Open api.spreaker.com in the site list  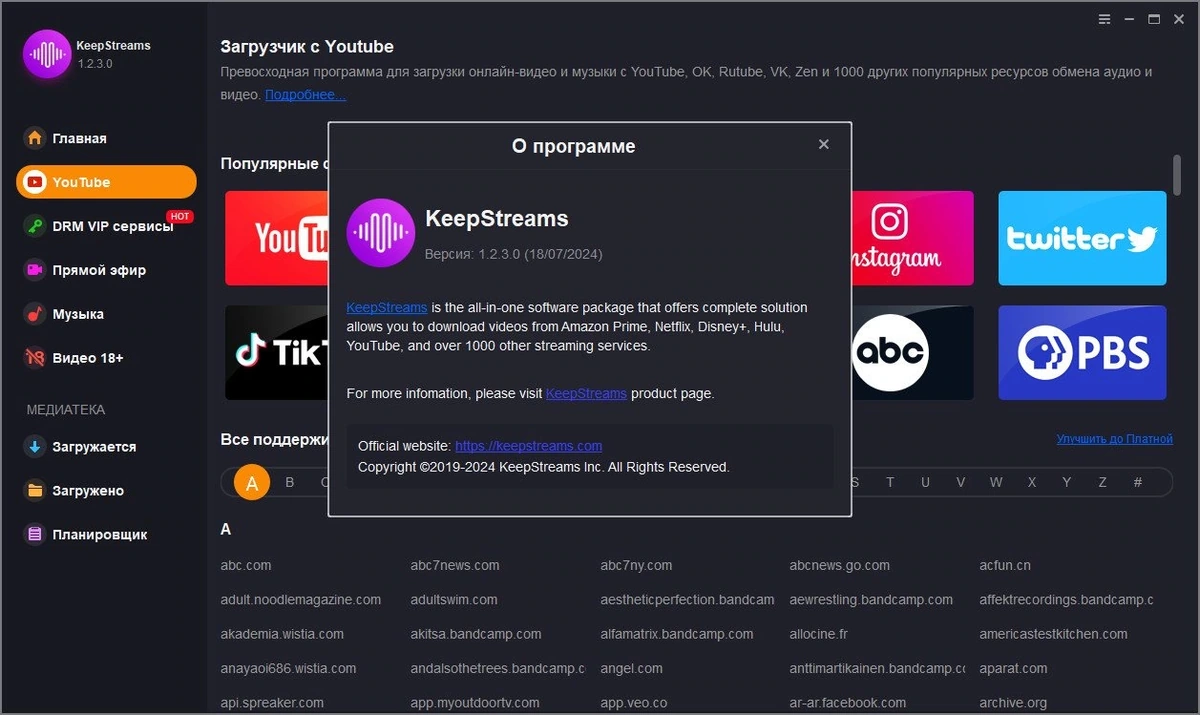tap(272, 703)
